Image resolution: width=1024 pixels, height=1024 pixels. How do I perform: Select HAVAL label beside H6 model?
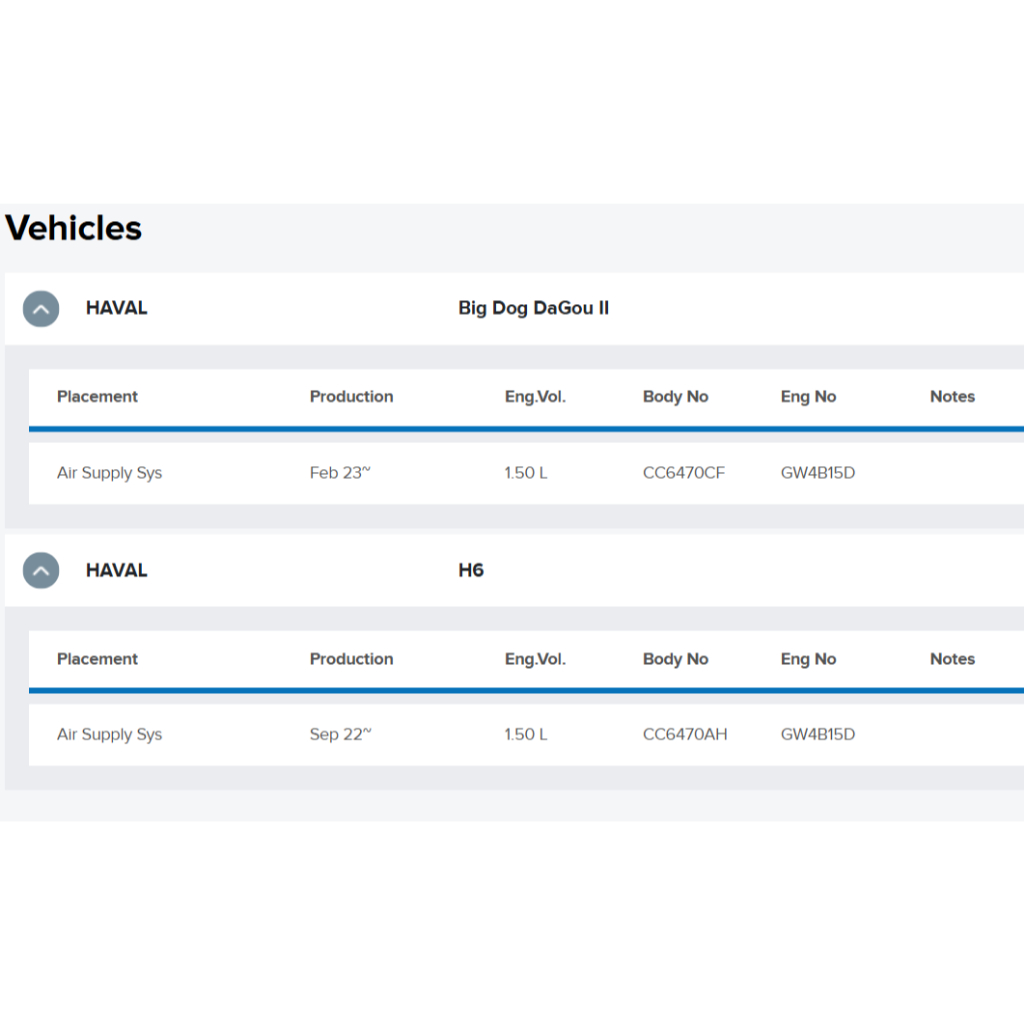116,570
